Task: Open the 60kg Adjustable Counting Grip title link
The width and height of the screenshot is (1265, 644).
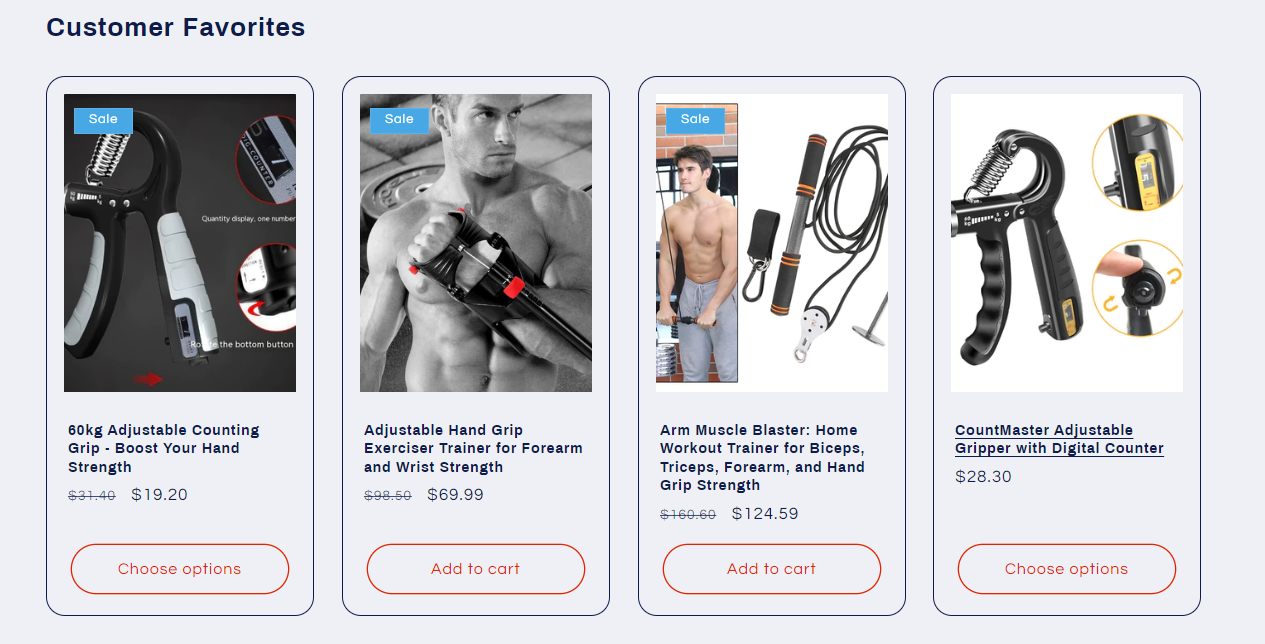Action: click(164, 448)
